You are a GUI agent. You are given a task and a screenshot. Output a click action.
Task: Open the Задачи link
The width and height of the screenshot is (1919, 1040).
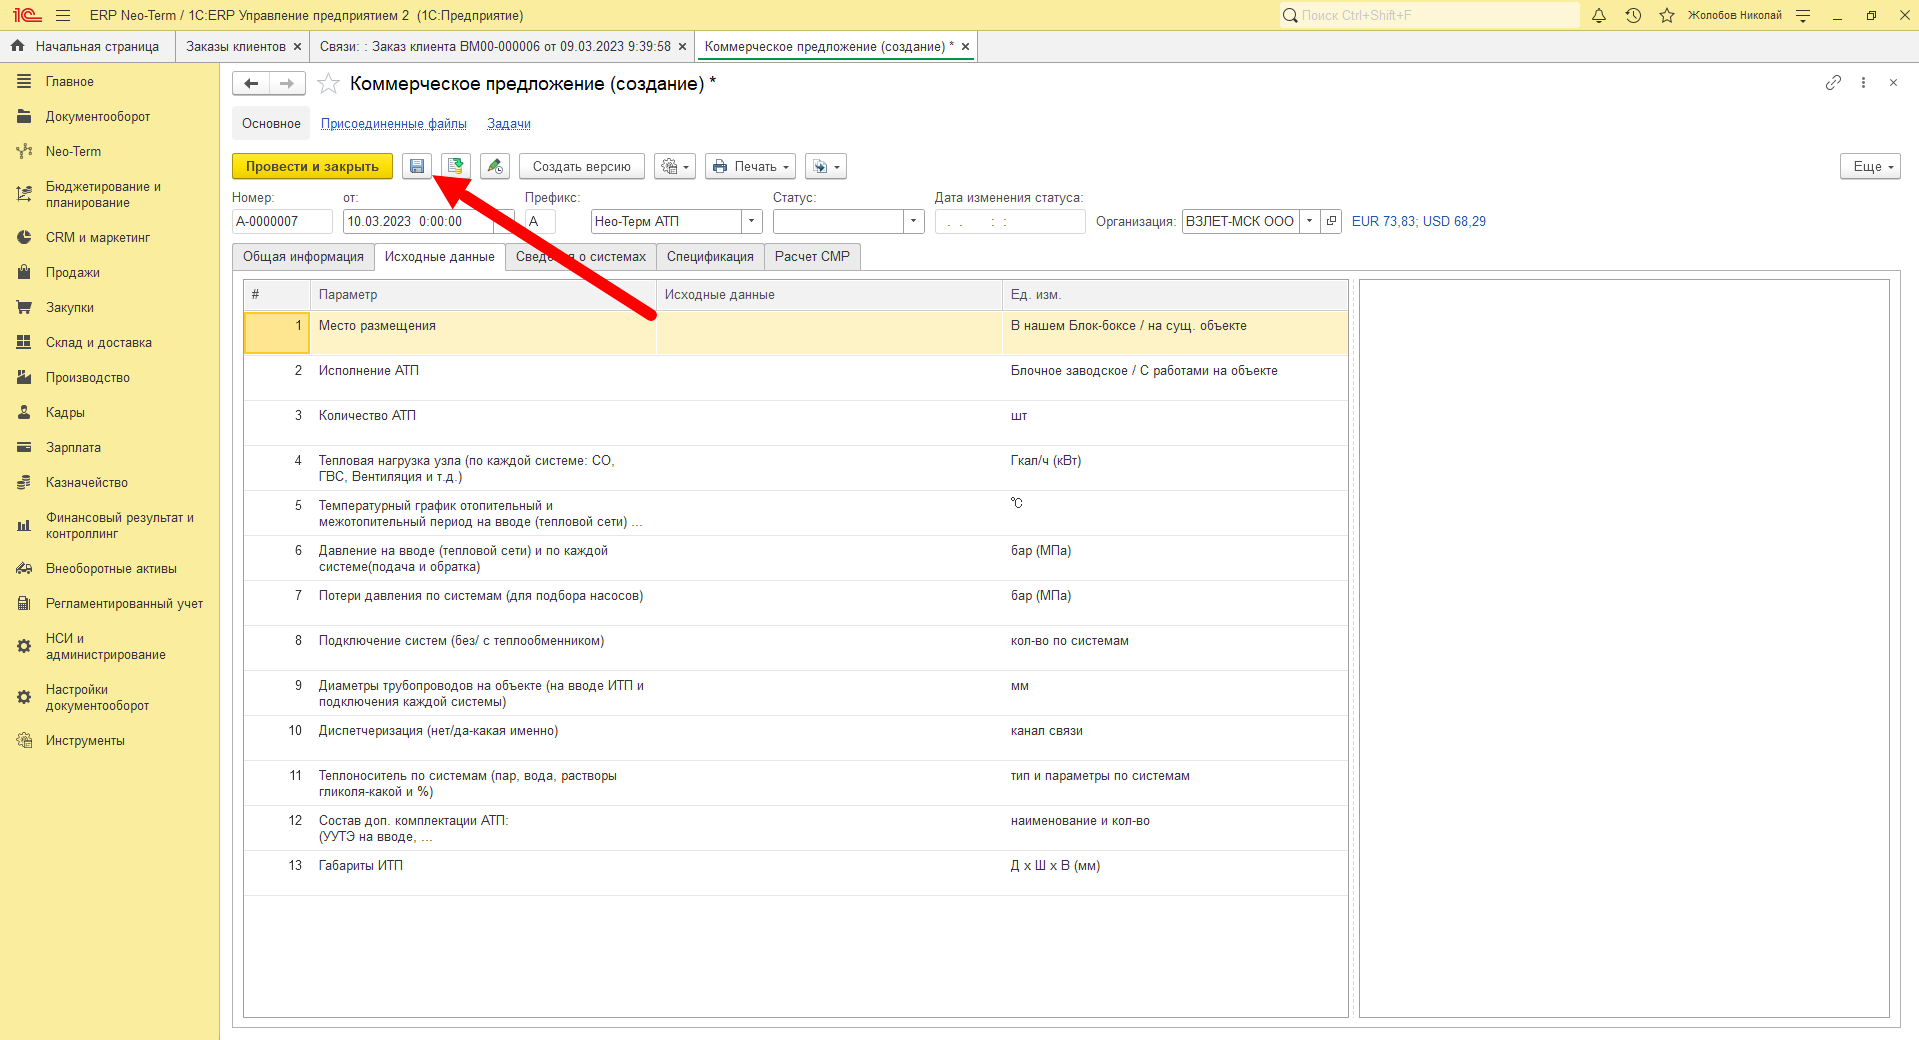click(509, 124)
